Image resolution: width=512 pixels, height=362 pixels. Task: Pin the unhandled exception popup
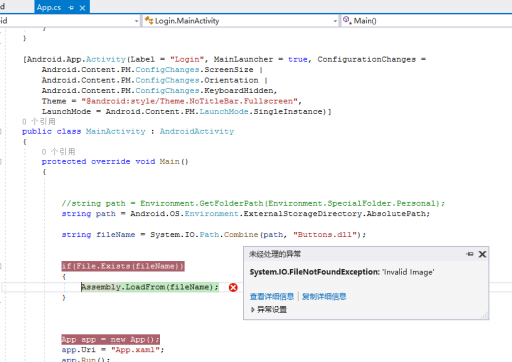click(470, 254)
